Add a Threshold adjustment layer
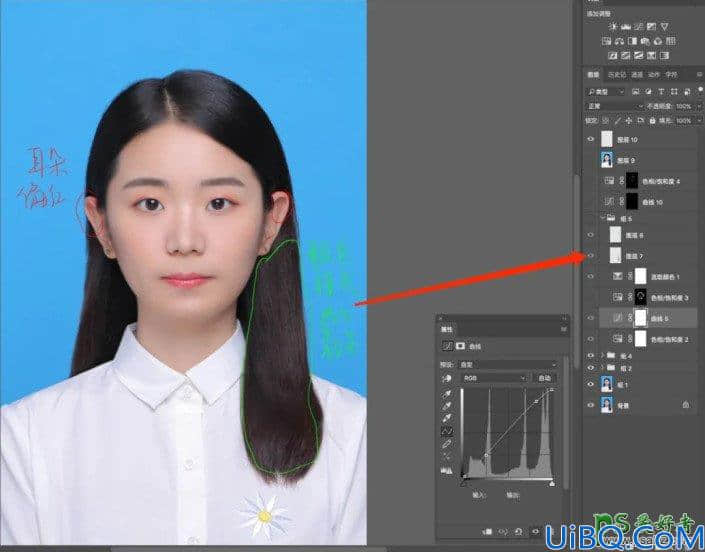 click(638, 56)
